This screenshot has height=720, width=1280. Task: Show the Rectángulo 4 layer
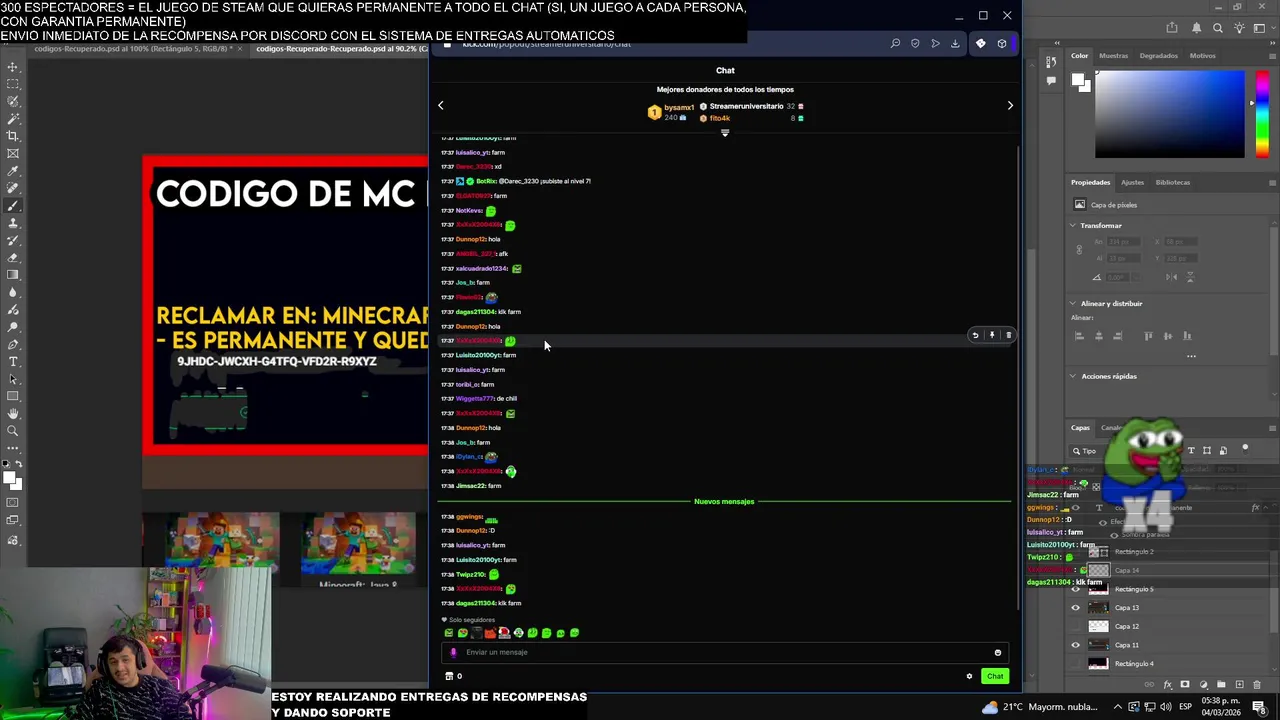tap(1076, 664)
